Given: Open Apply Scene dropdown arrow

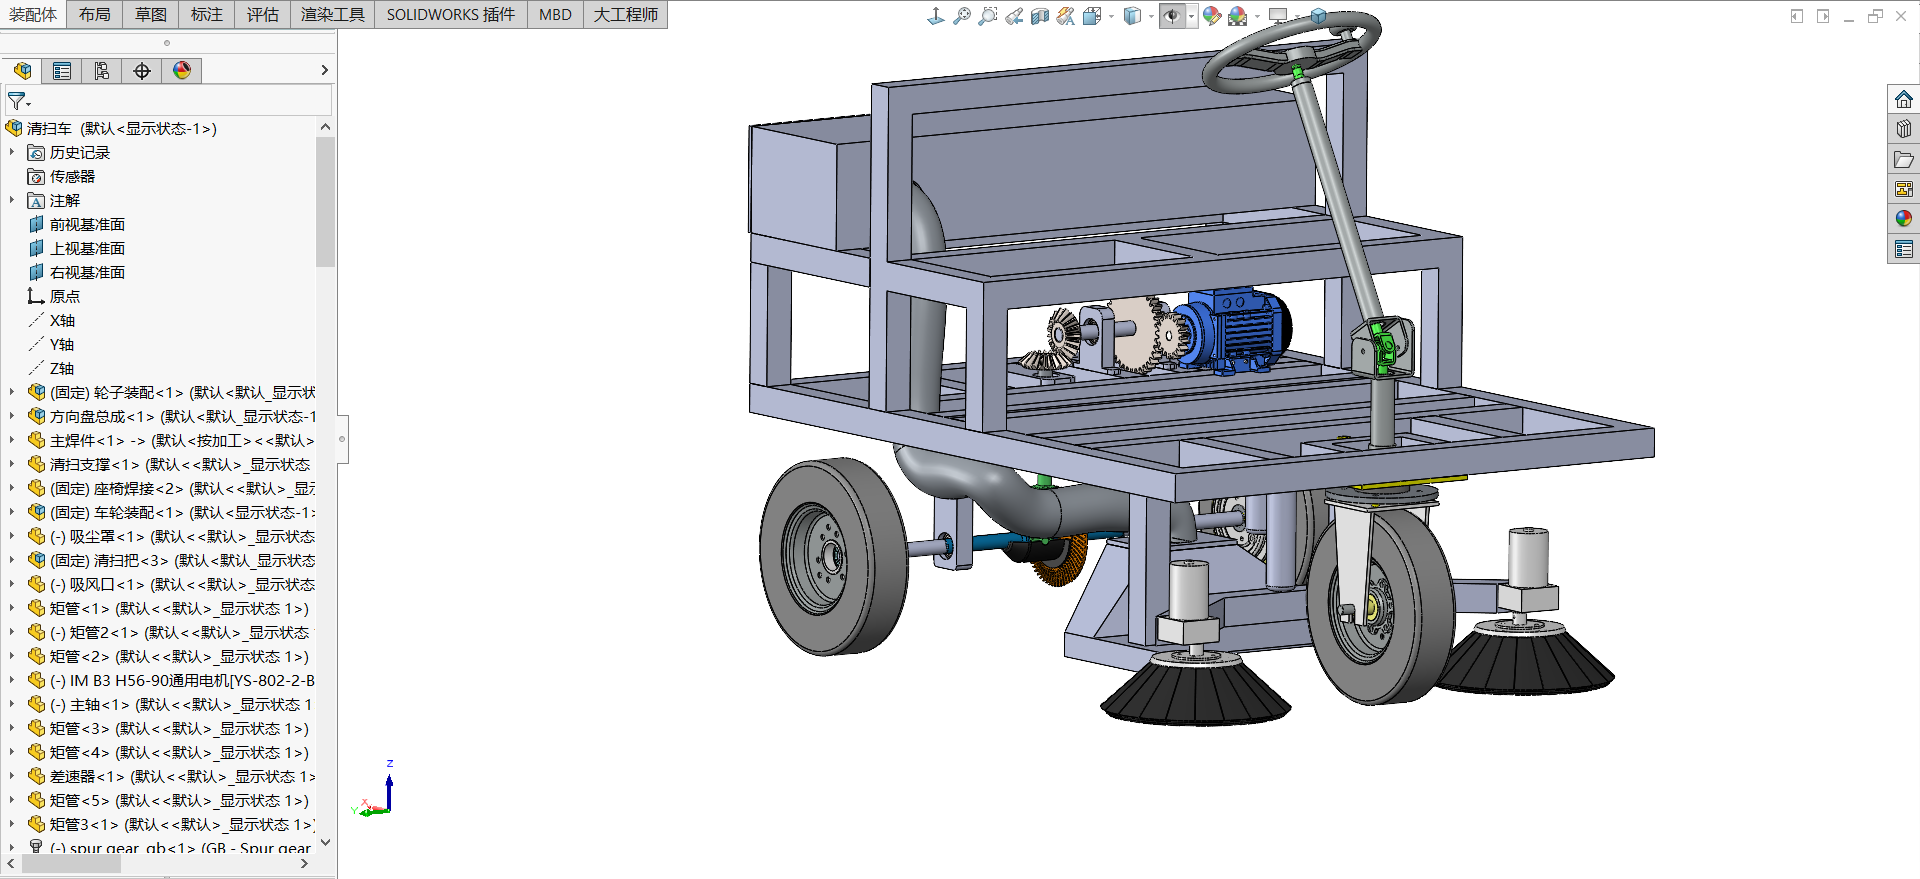Looking at the screenshot, I should (x=1257, y=16).
